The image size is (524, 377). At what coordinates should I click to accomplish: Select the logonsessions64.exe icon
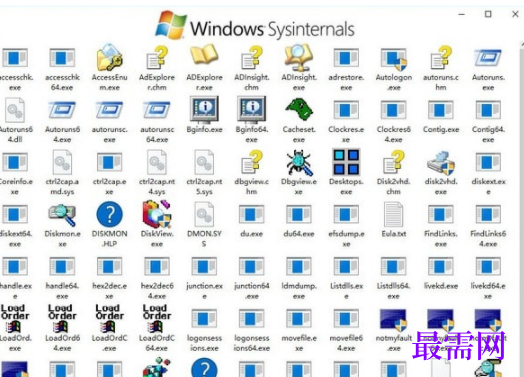coord(252,319)
